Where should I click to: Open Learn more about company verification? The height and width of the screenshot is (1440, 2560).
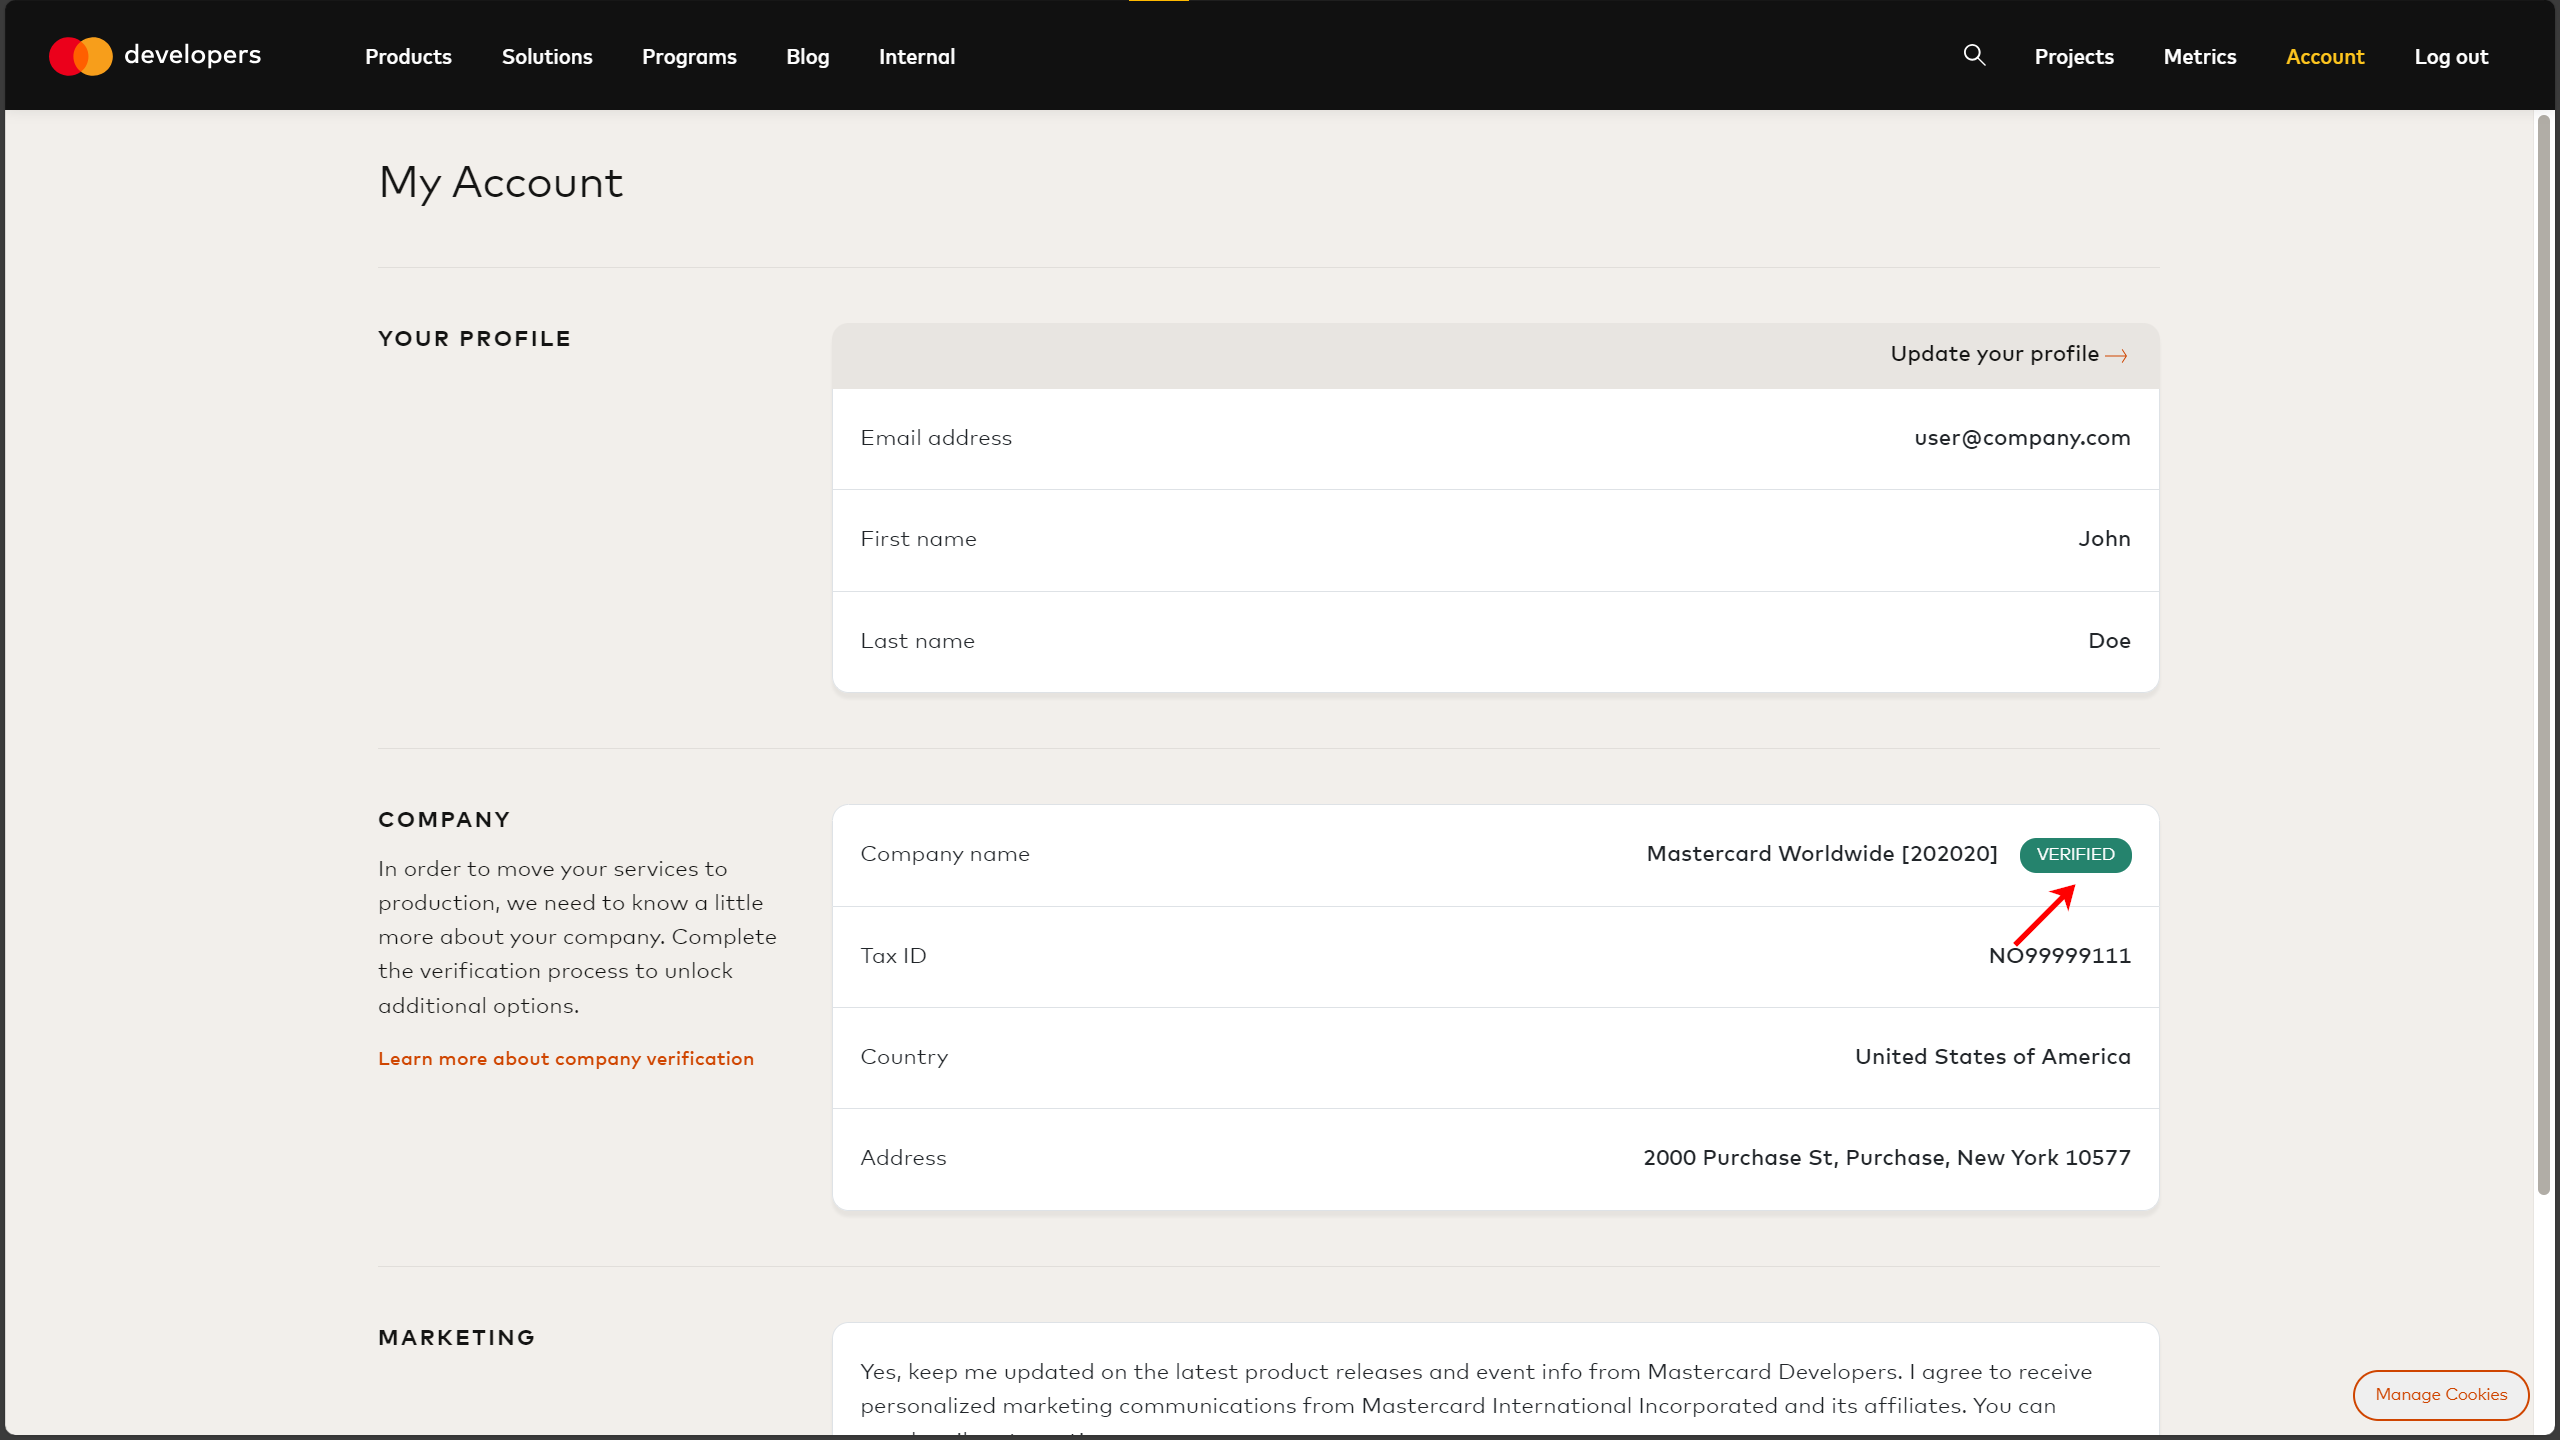click(566, 1059)
